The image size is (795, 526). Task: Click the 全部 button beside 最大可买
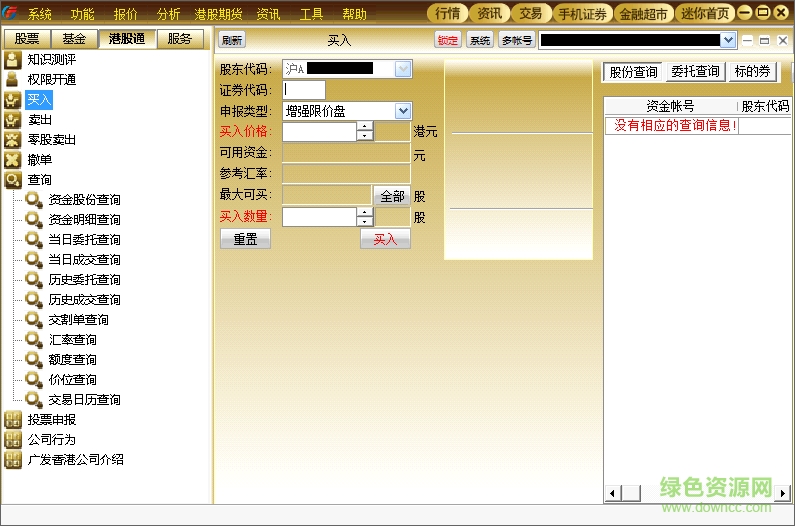tap(392, 196)
